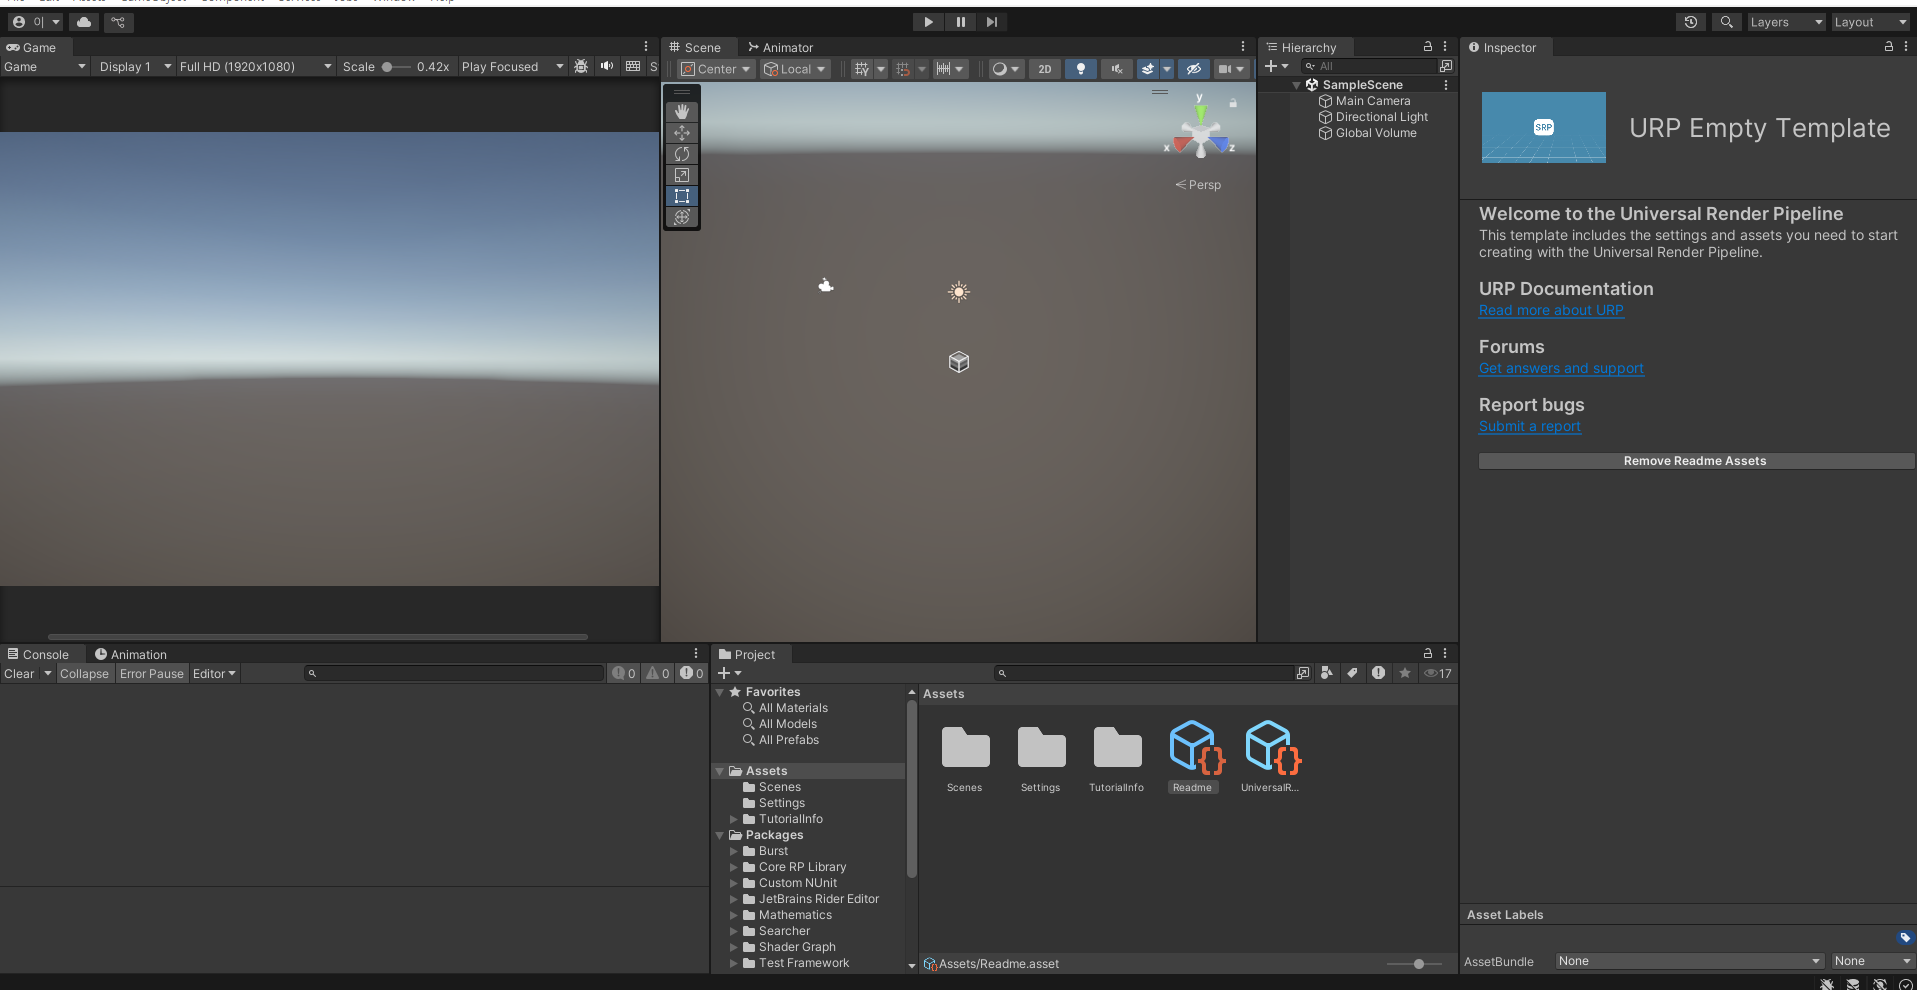Switch to the Animation tab
The height and width of the screenshot is (990, 1917).
[x=131, y=654]
